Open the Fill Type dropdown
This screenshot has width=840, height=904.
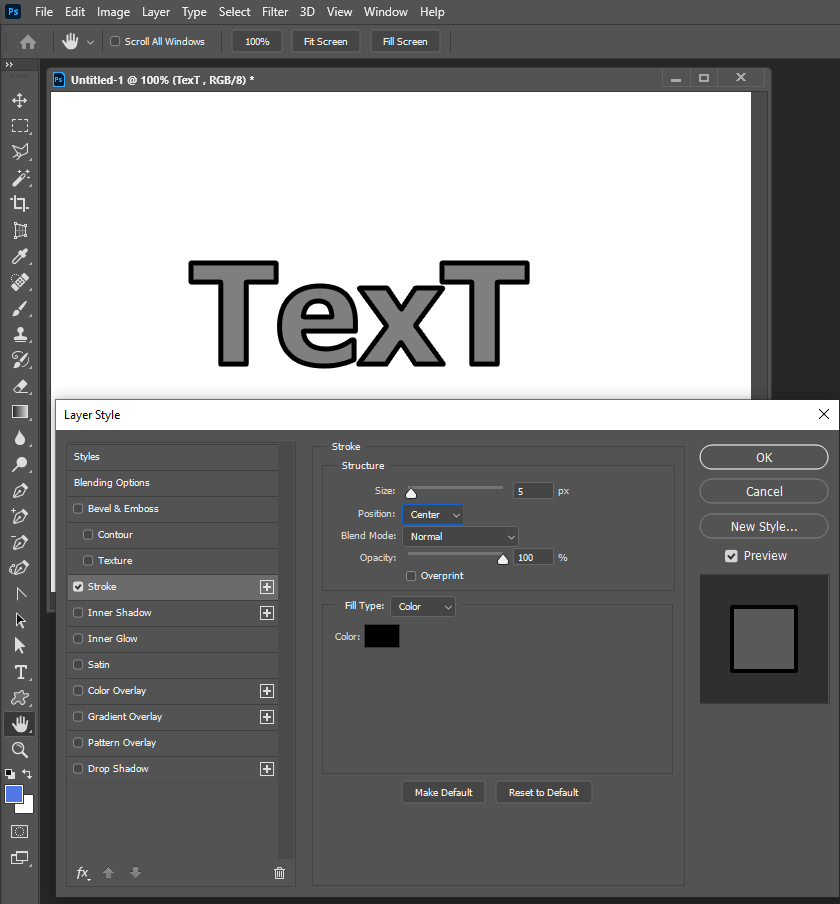423,606
